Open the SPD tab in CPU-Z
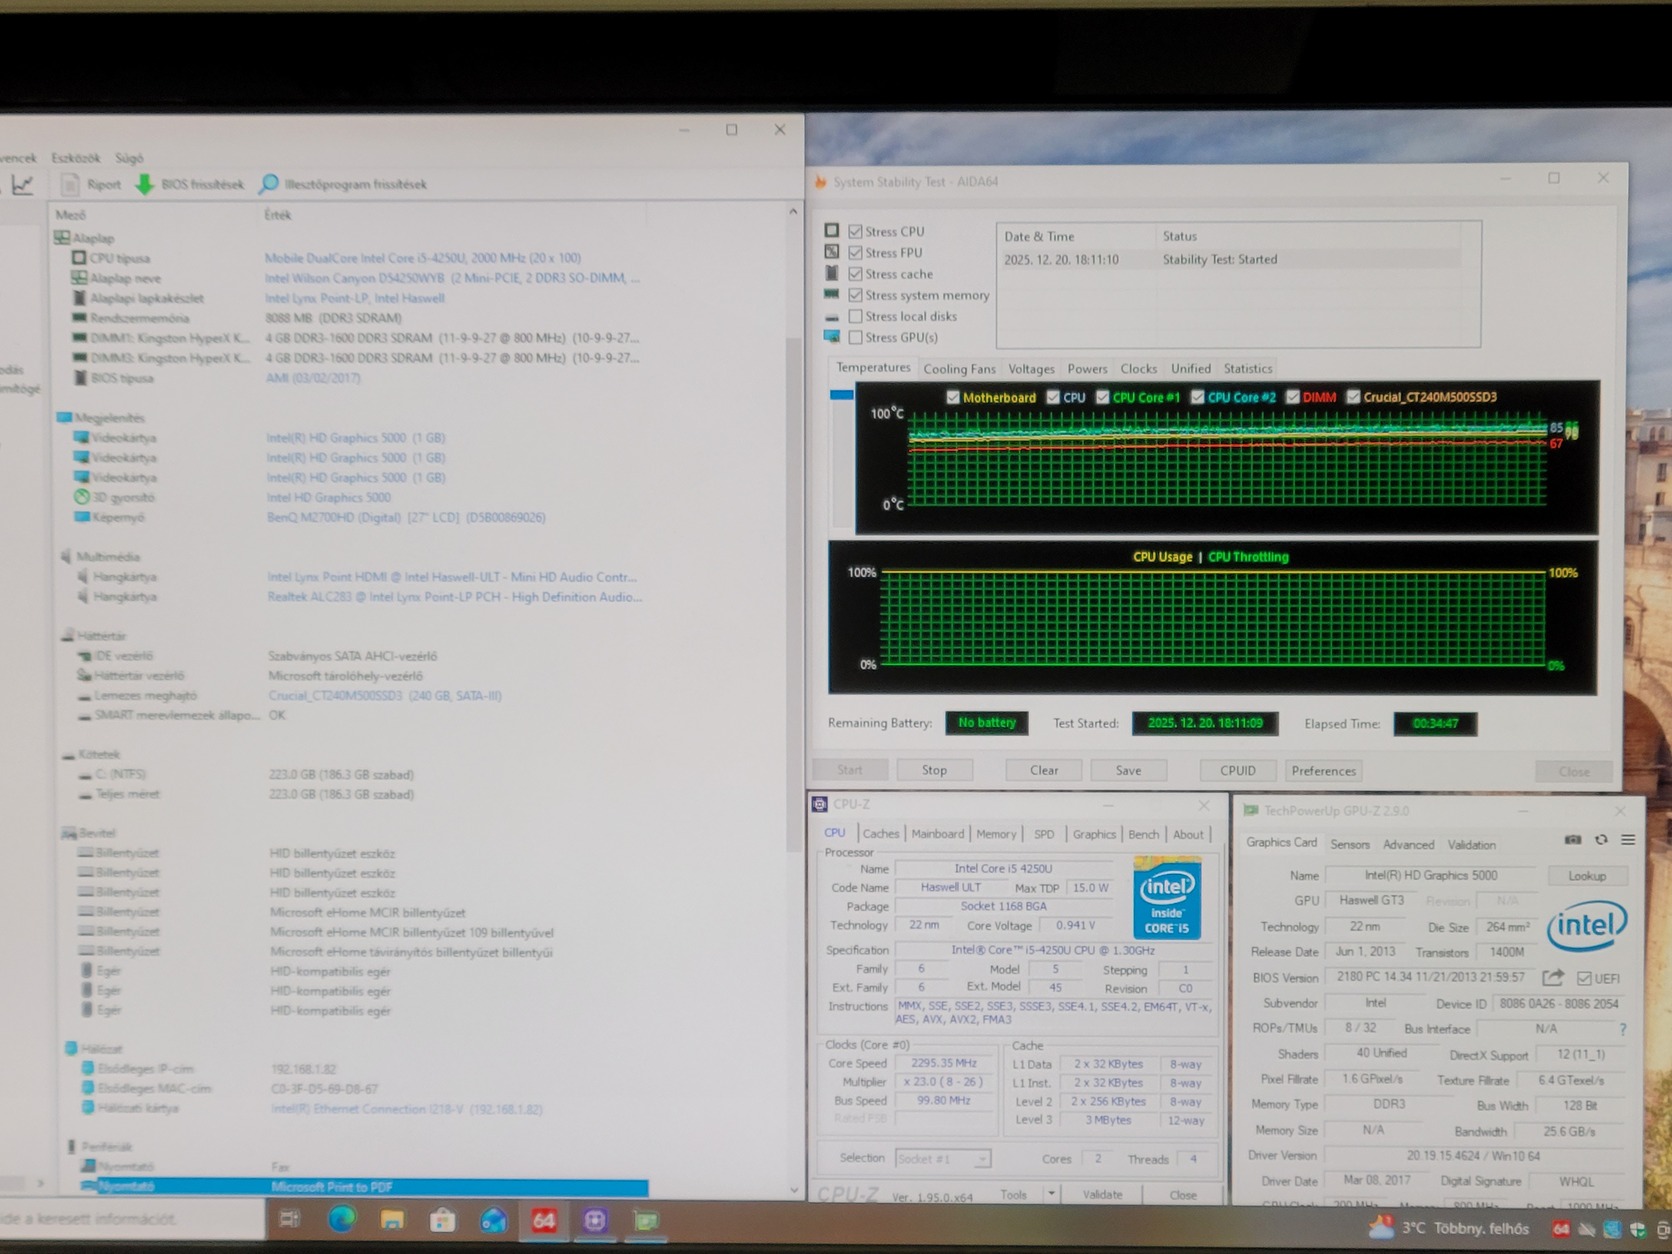Screen dimensions: 1672x1254 1044,834
